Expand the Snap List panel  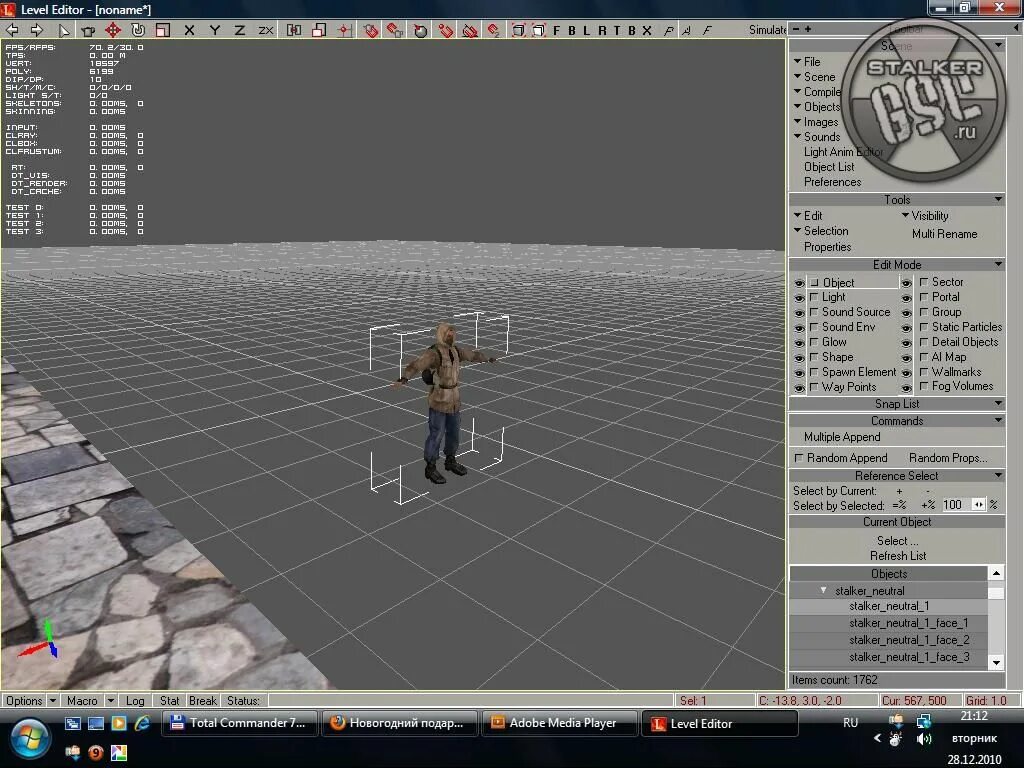pyautogui.click(x=998, y=404)
